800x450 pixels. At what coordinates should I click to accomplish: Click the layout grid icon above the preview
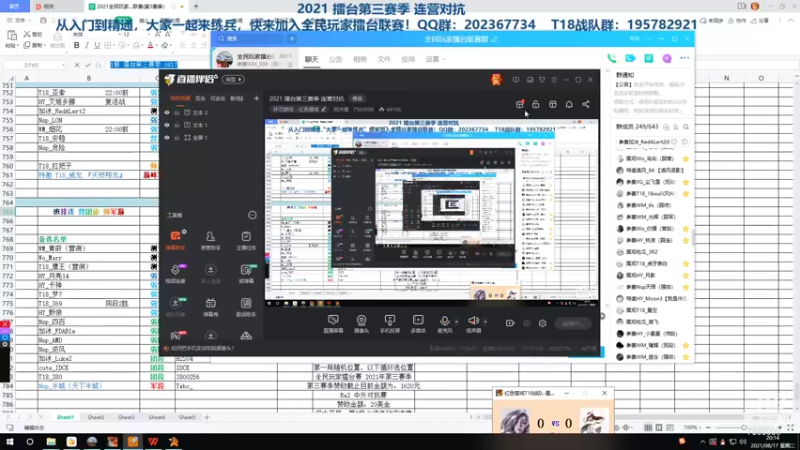tap(553, 104)
